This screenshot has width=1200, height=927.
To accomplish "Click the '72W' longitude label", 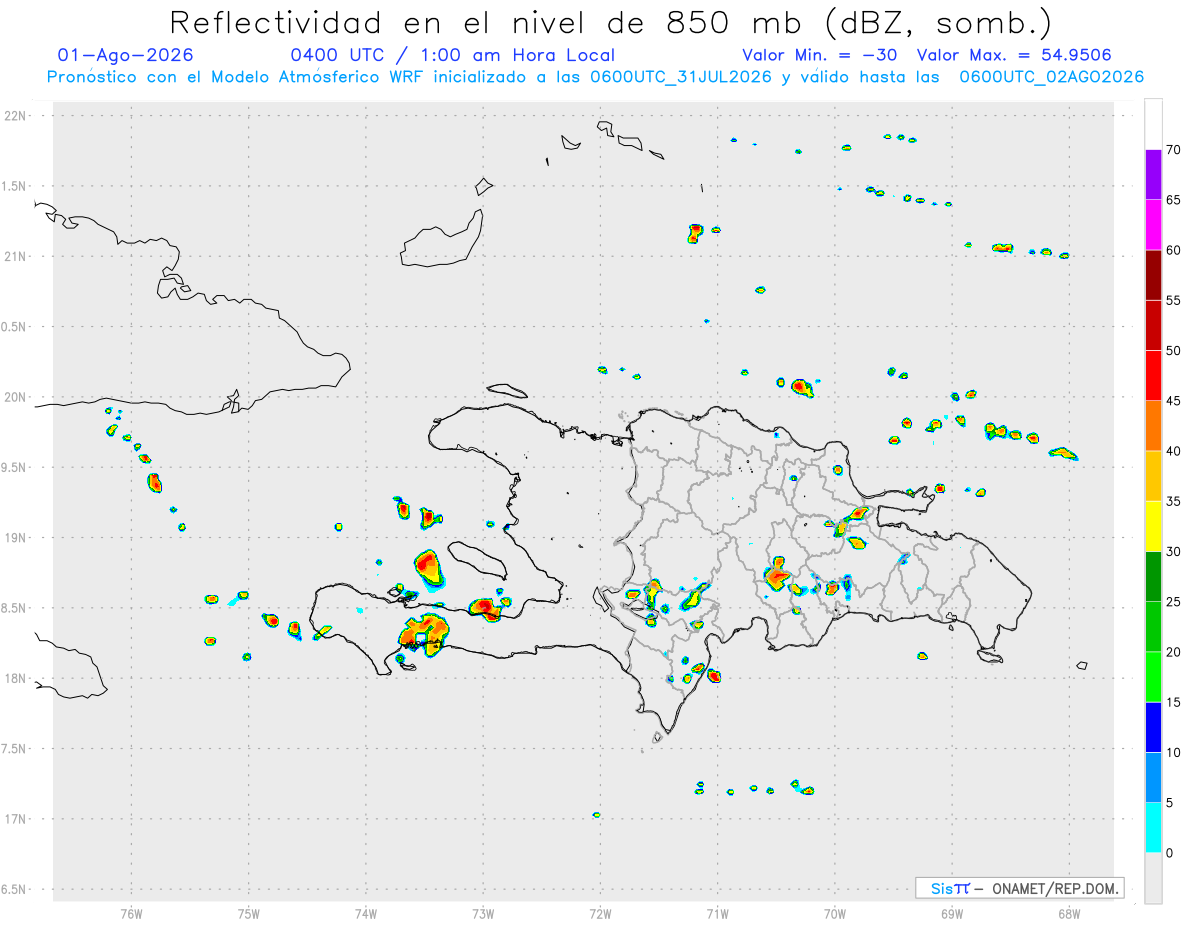I will [x=600, y=914].
